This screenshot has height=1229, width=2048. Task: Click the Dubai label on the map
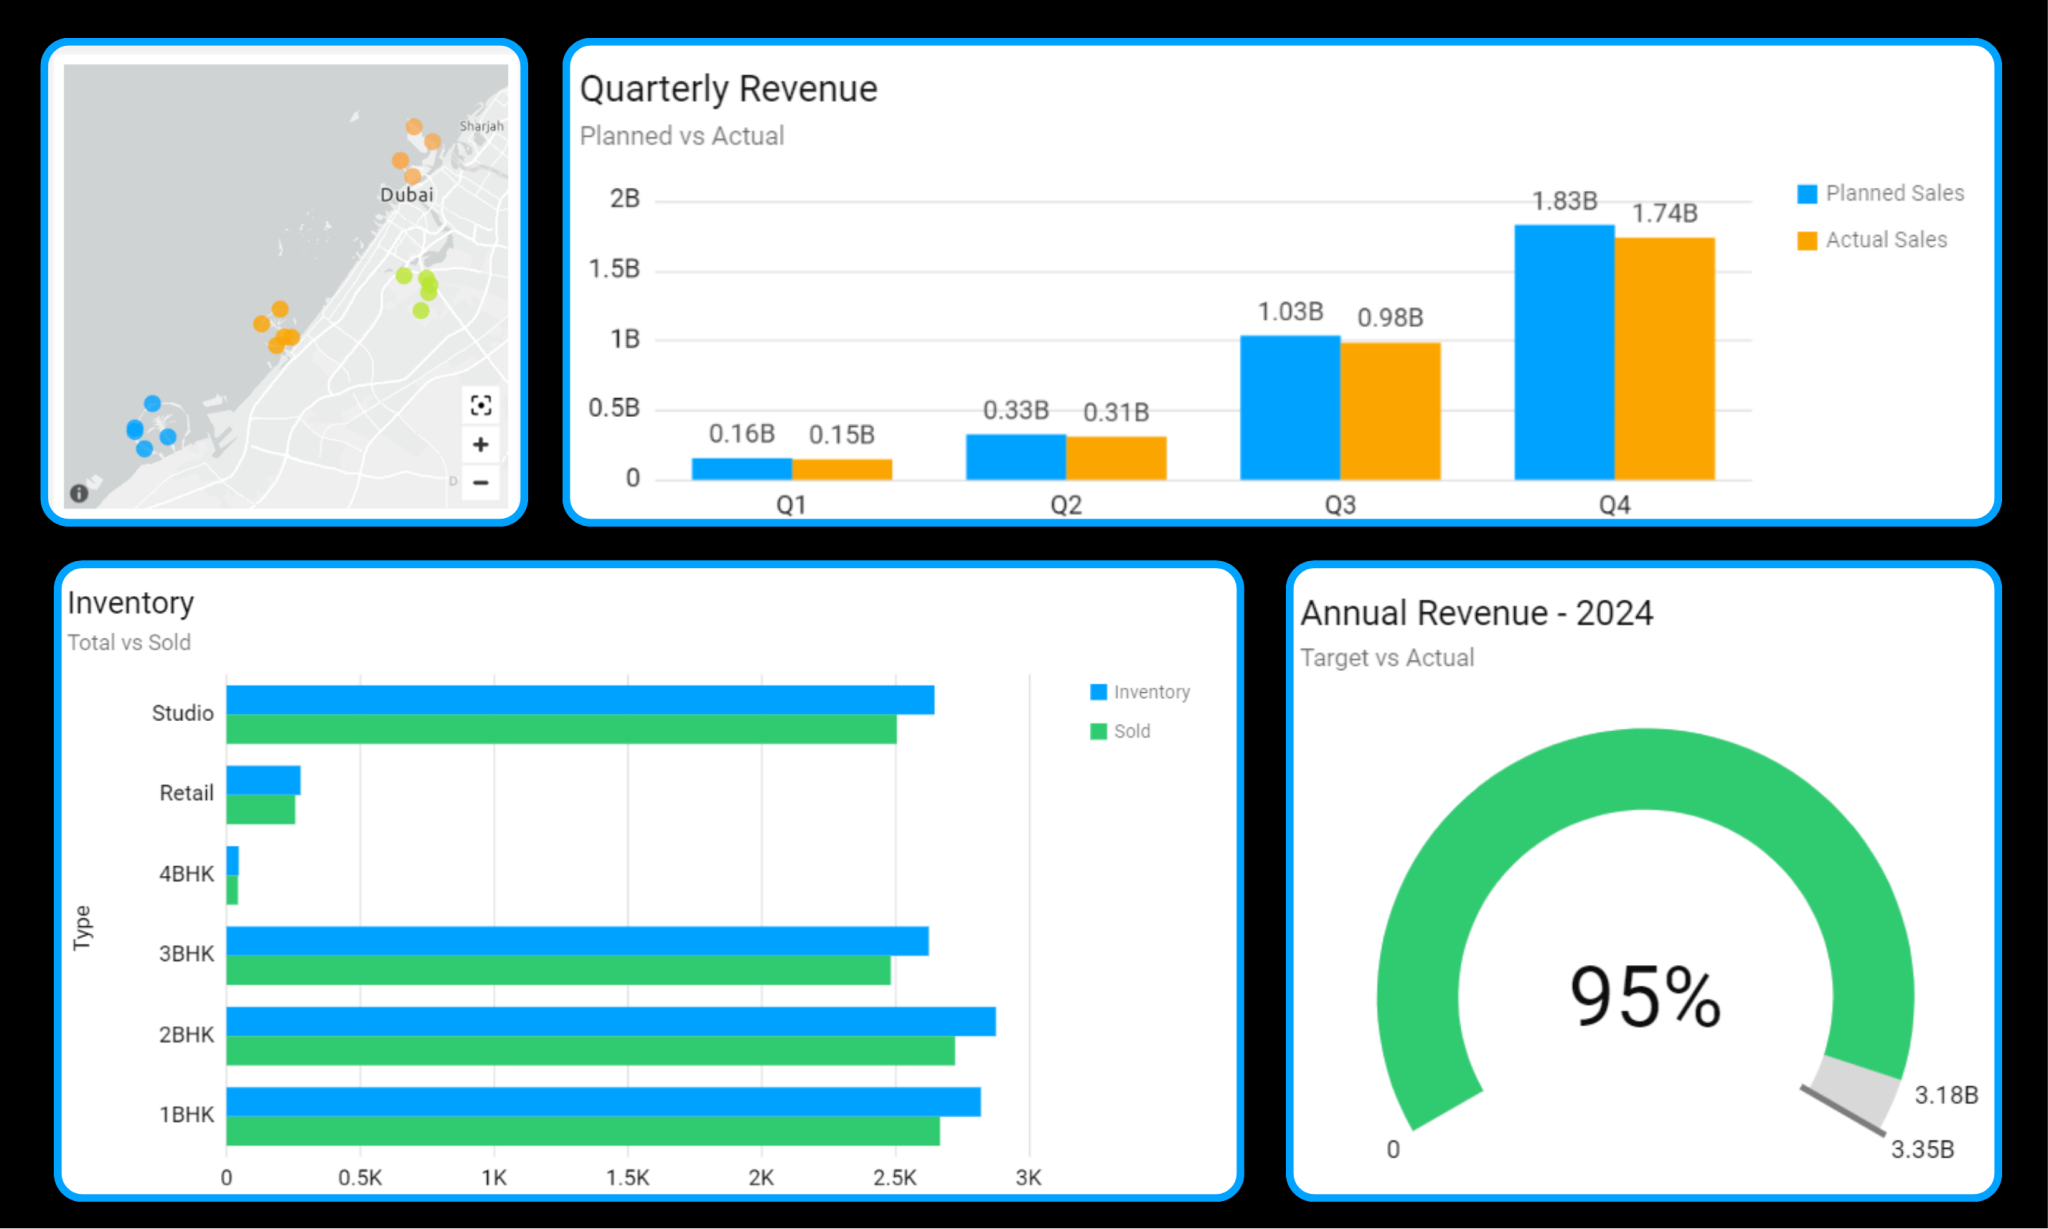click(x=406, y=195)
